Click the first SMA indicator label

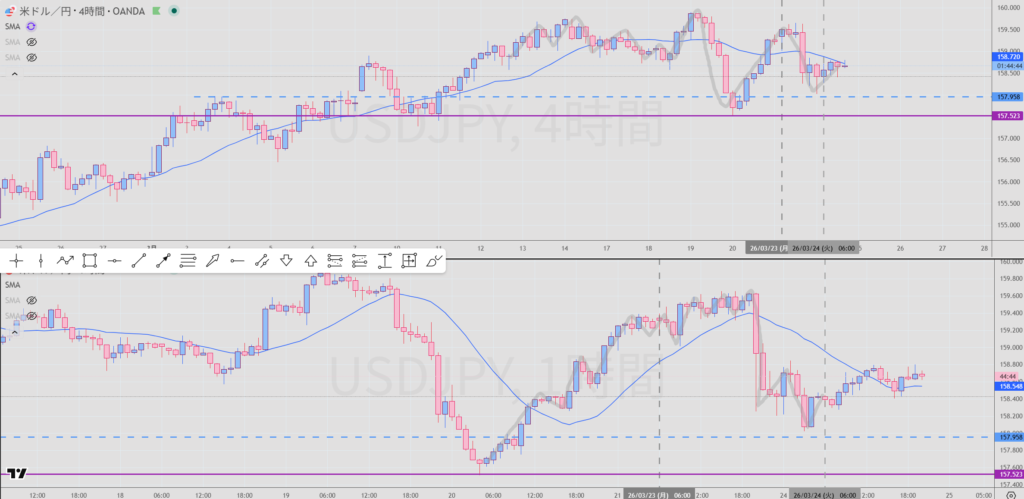pos(13,26)
